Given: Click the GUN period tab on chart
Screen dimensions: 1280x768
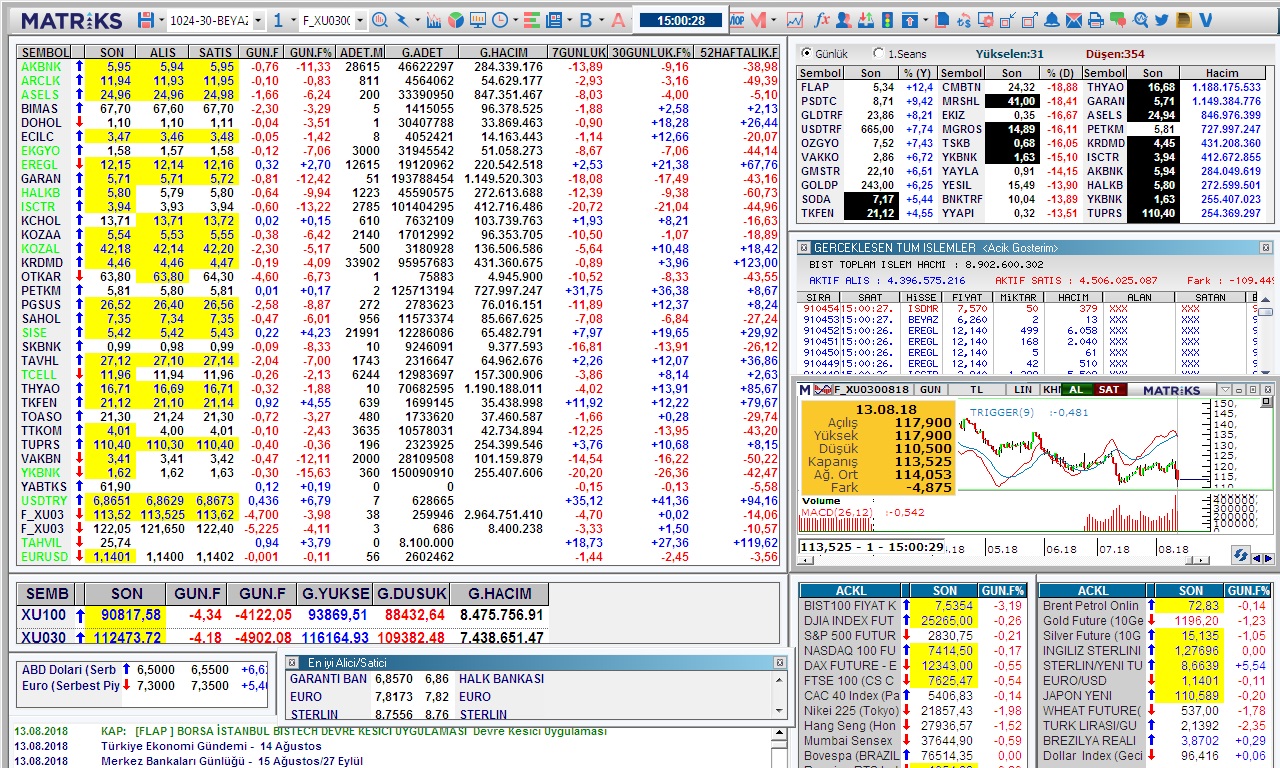Looking at the screenshot, I should coord(930,390).
